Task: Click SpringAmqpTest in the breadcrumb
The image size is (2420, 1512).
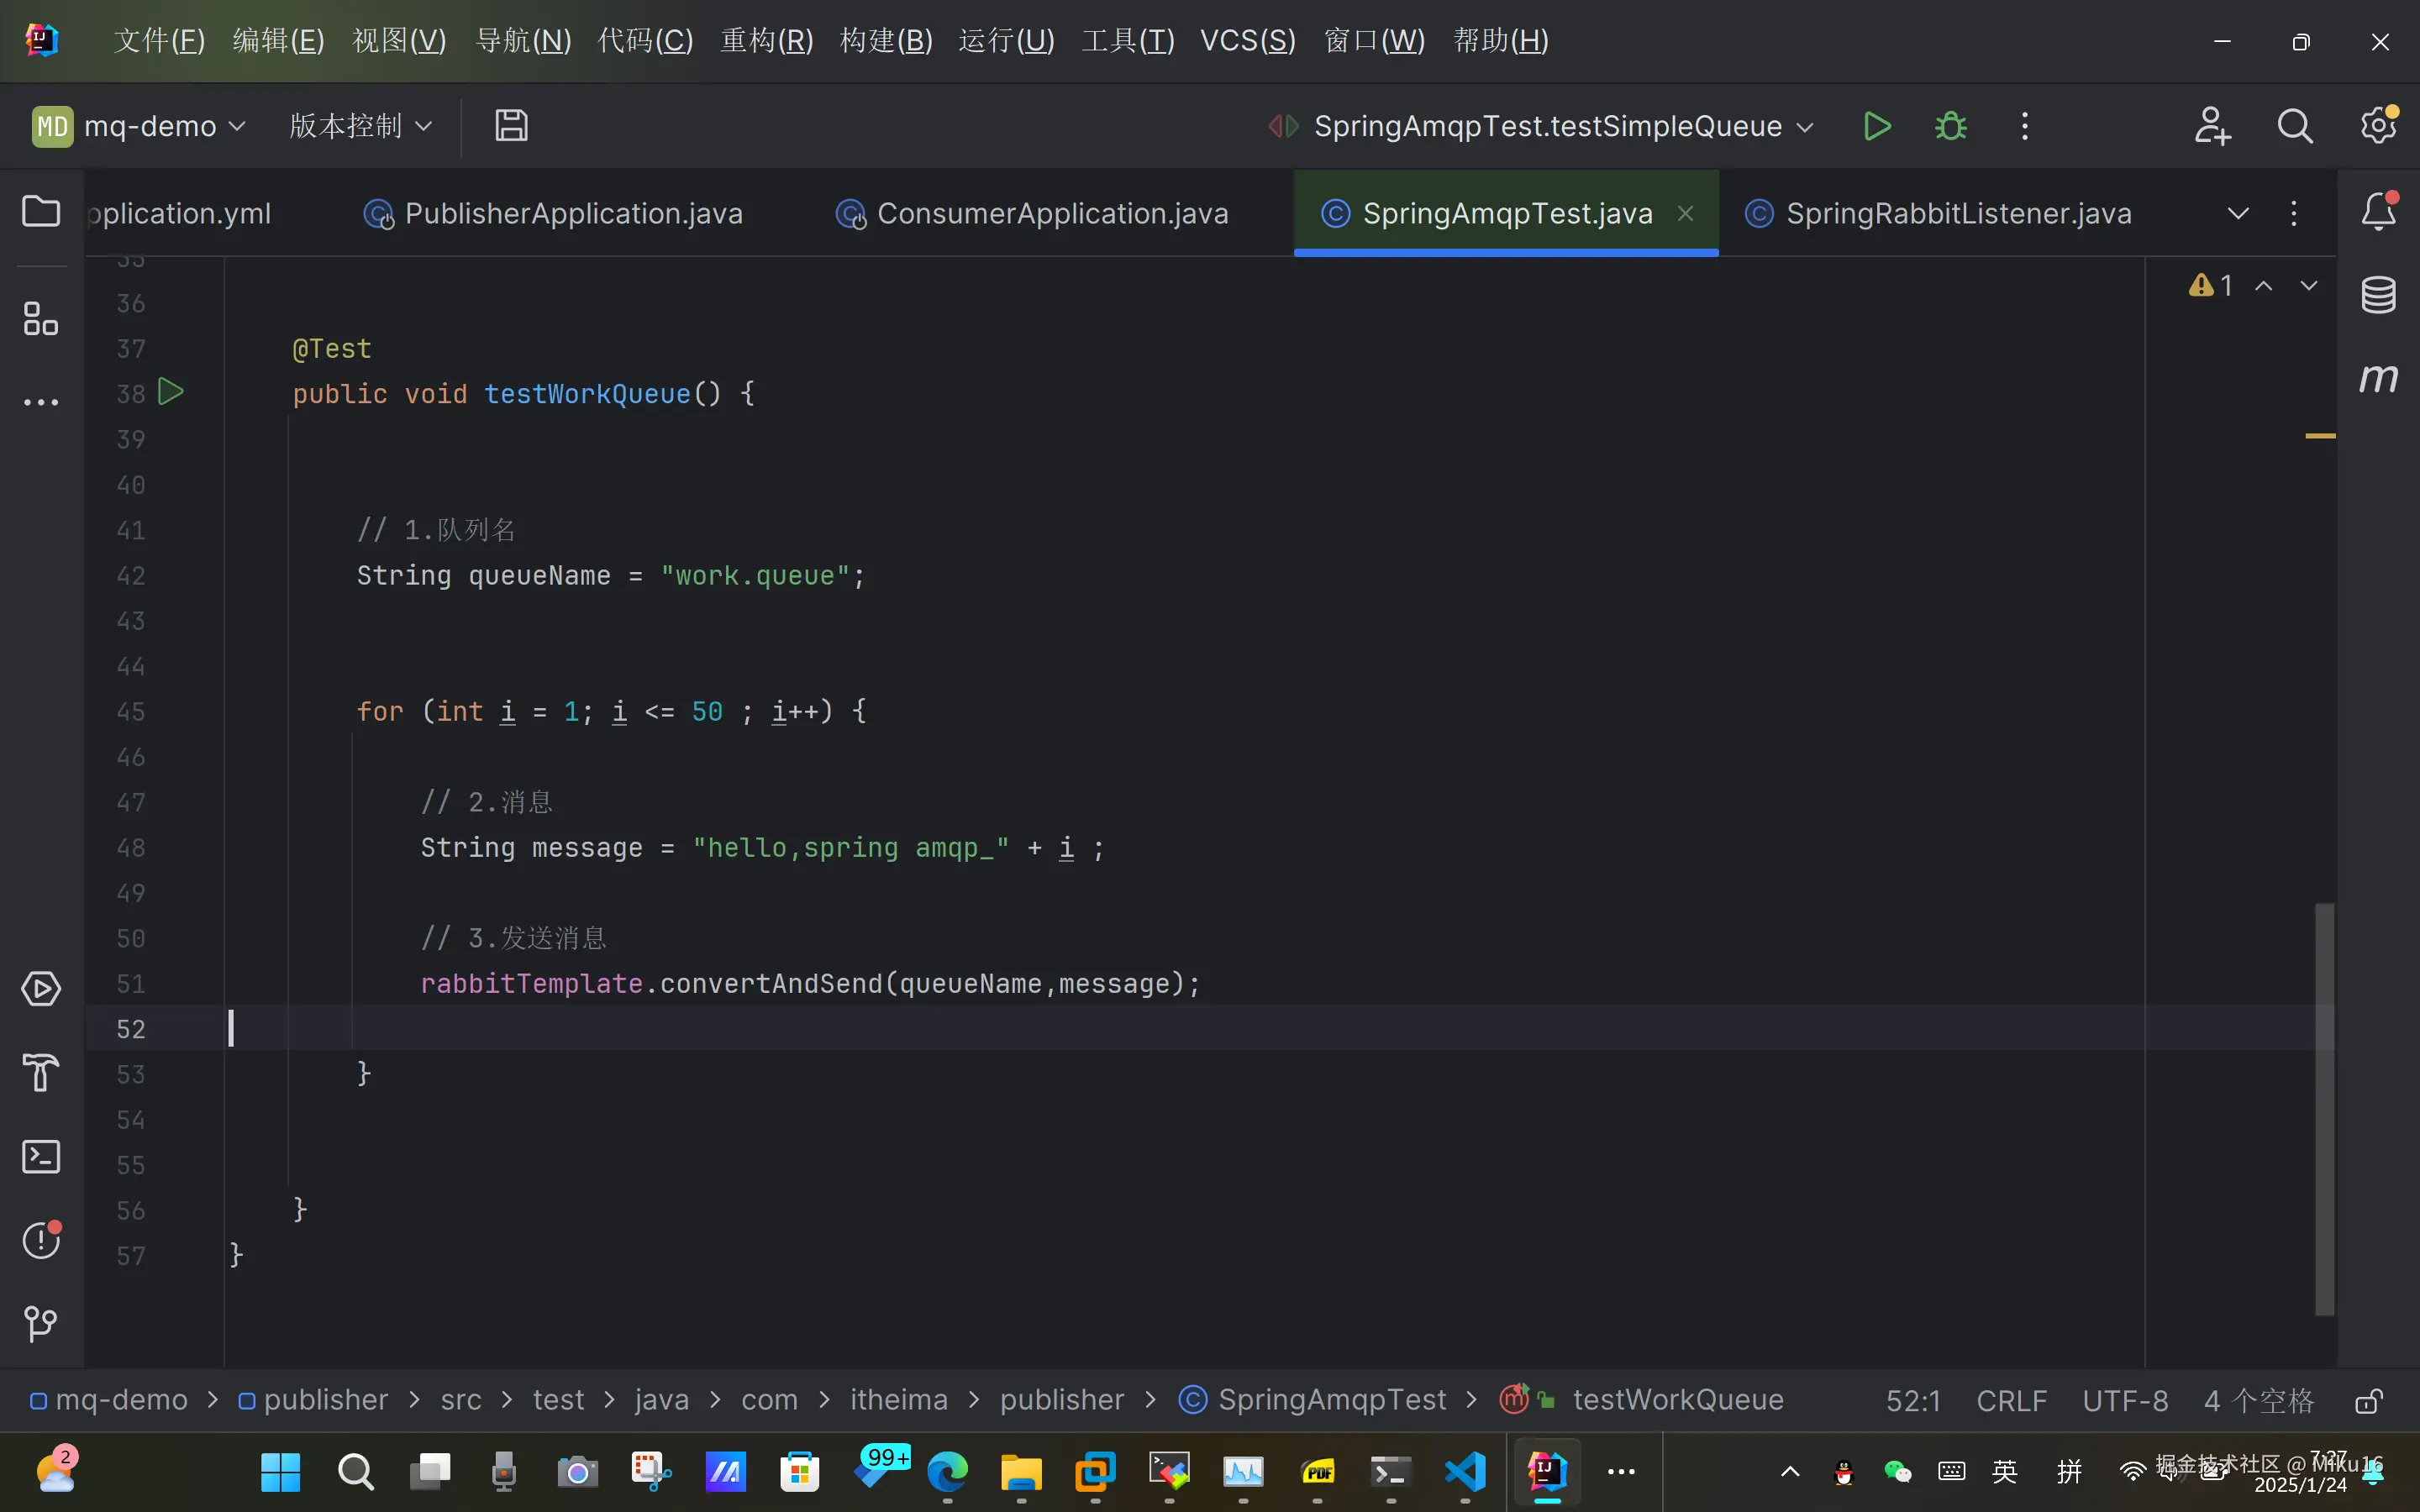Action: tap(1331, 1400)
